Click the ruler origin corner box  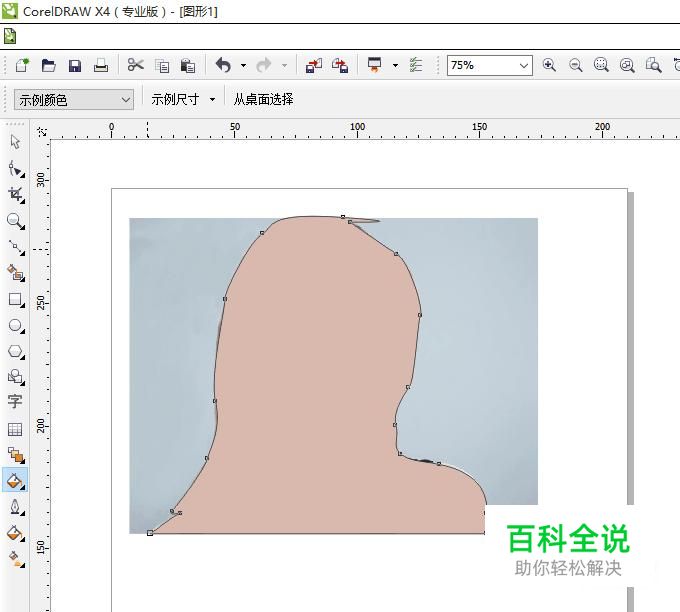(42, 132)
